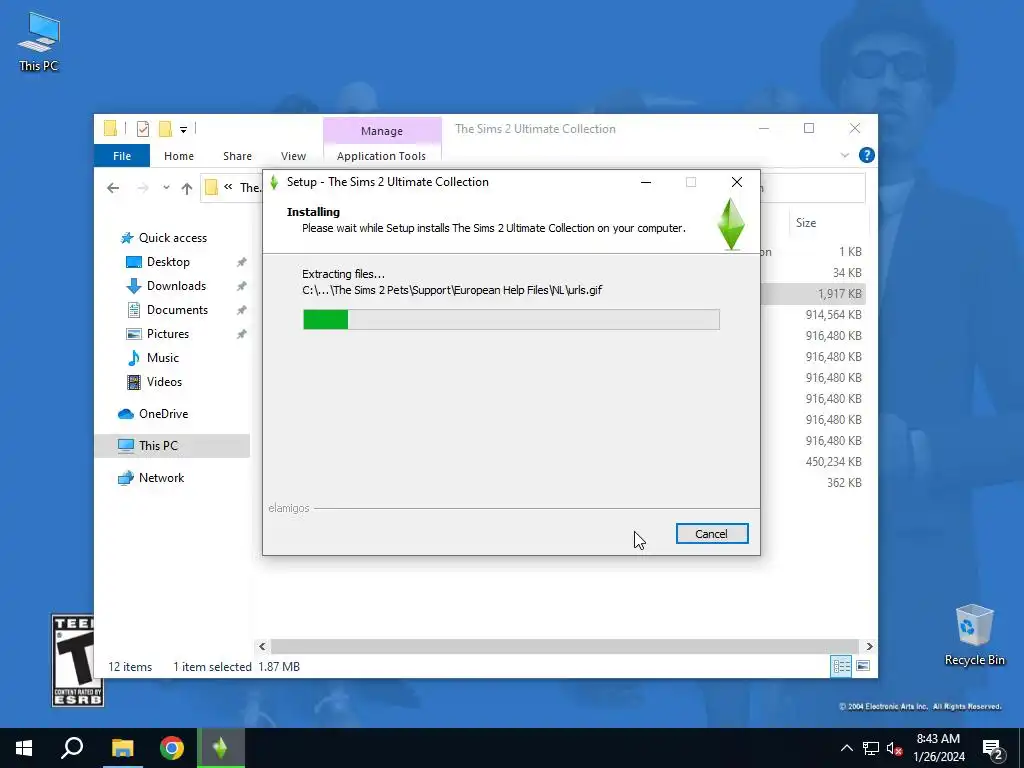Go forward in File Explorer

tap(142, 188)
